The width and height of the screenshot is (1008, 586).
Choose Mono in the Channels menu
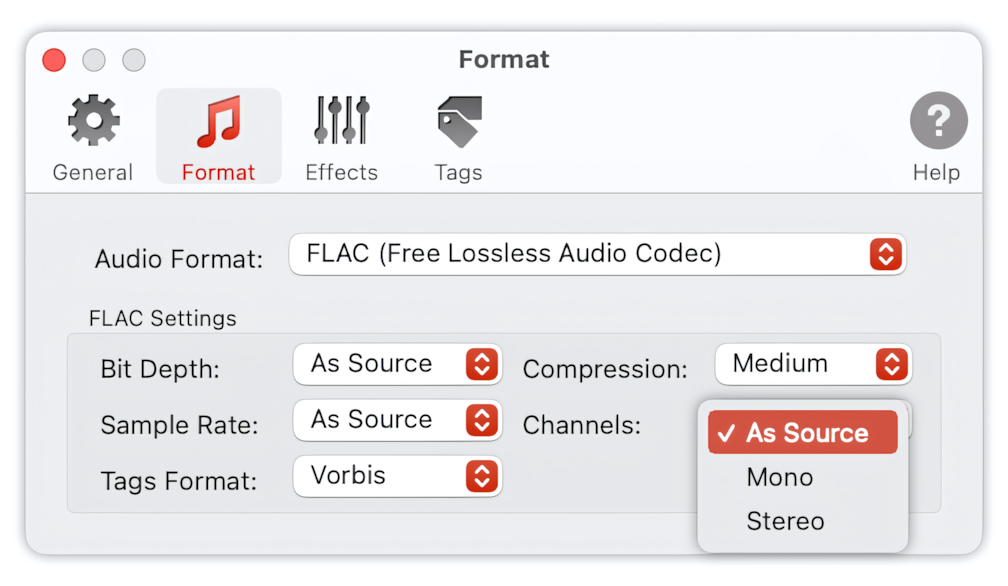point(802,477)
